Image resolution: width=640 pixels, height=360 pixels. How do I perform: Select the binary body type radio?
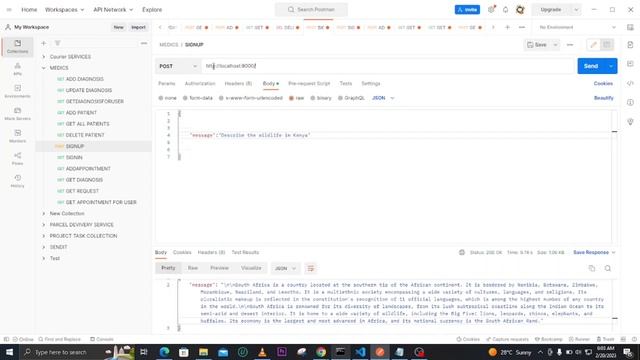click(x=313, y=98)
